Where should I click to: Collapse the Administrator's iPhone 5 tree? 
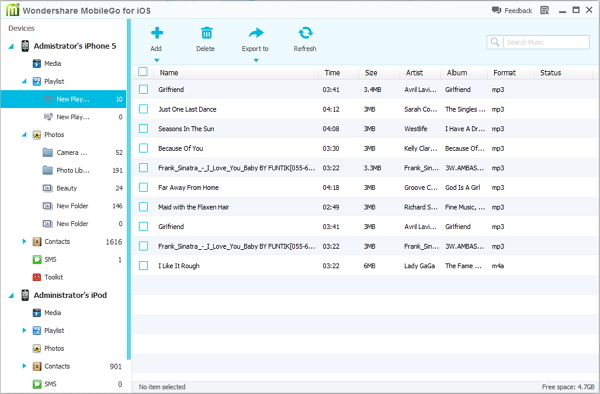pyautogui.click(x=11, y=46)
